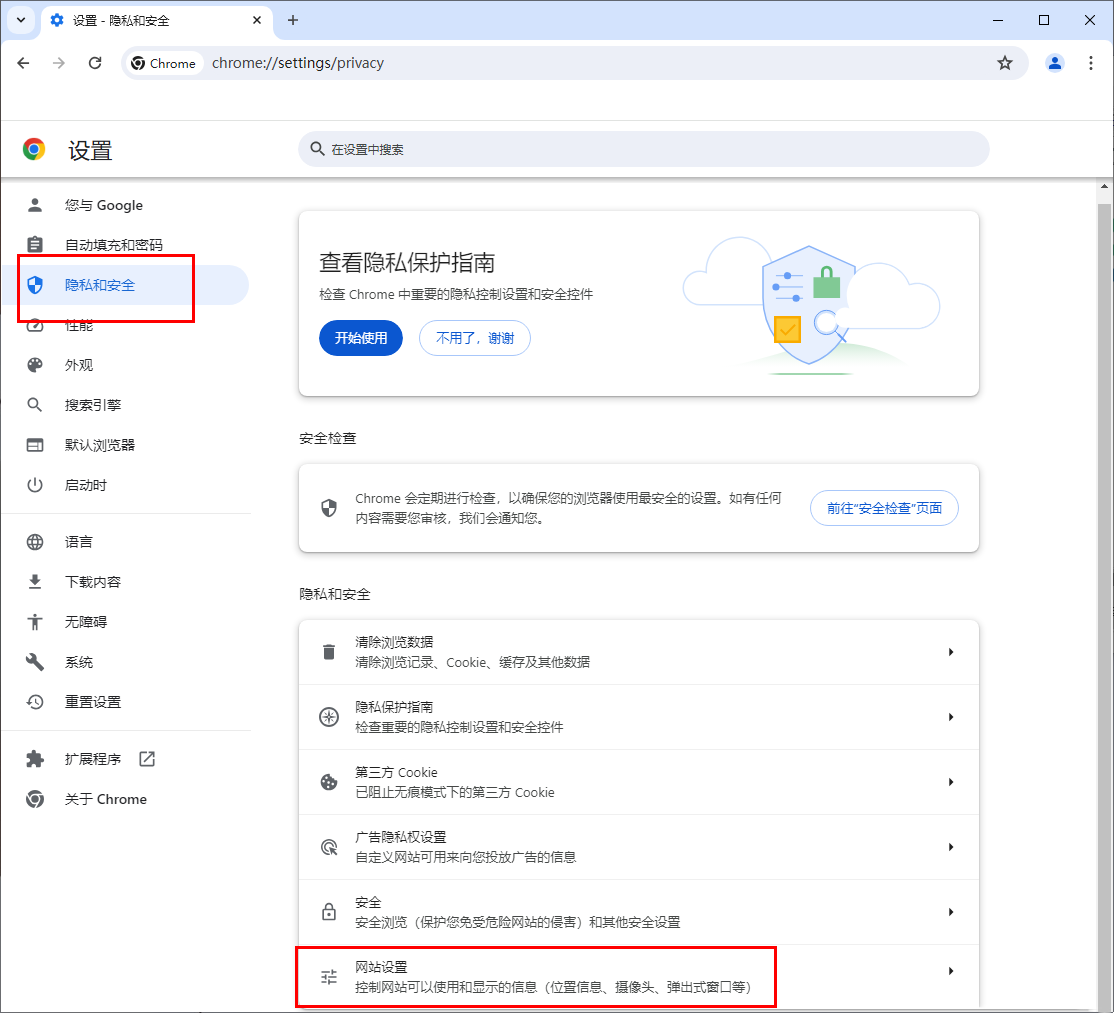The height and width of the screenshot is (1013, 1114).
Task: Expand 广告隐私权设置 with its arrow
Action: [951, 847]
